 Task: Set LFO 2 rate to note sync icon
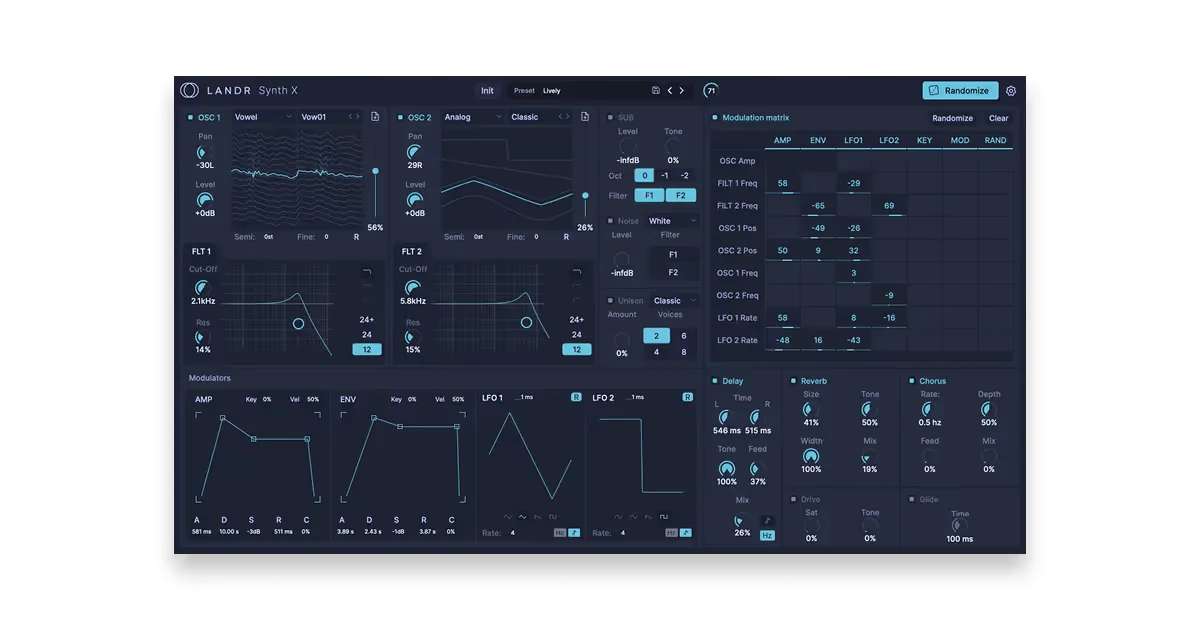(x=685, y=533)
